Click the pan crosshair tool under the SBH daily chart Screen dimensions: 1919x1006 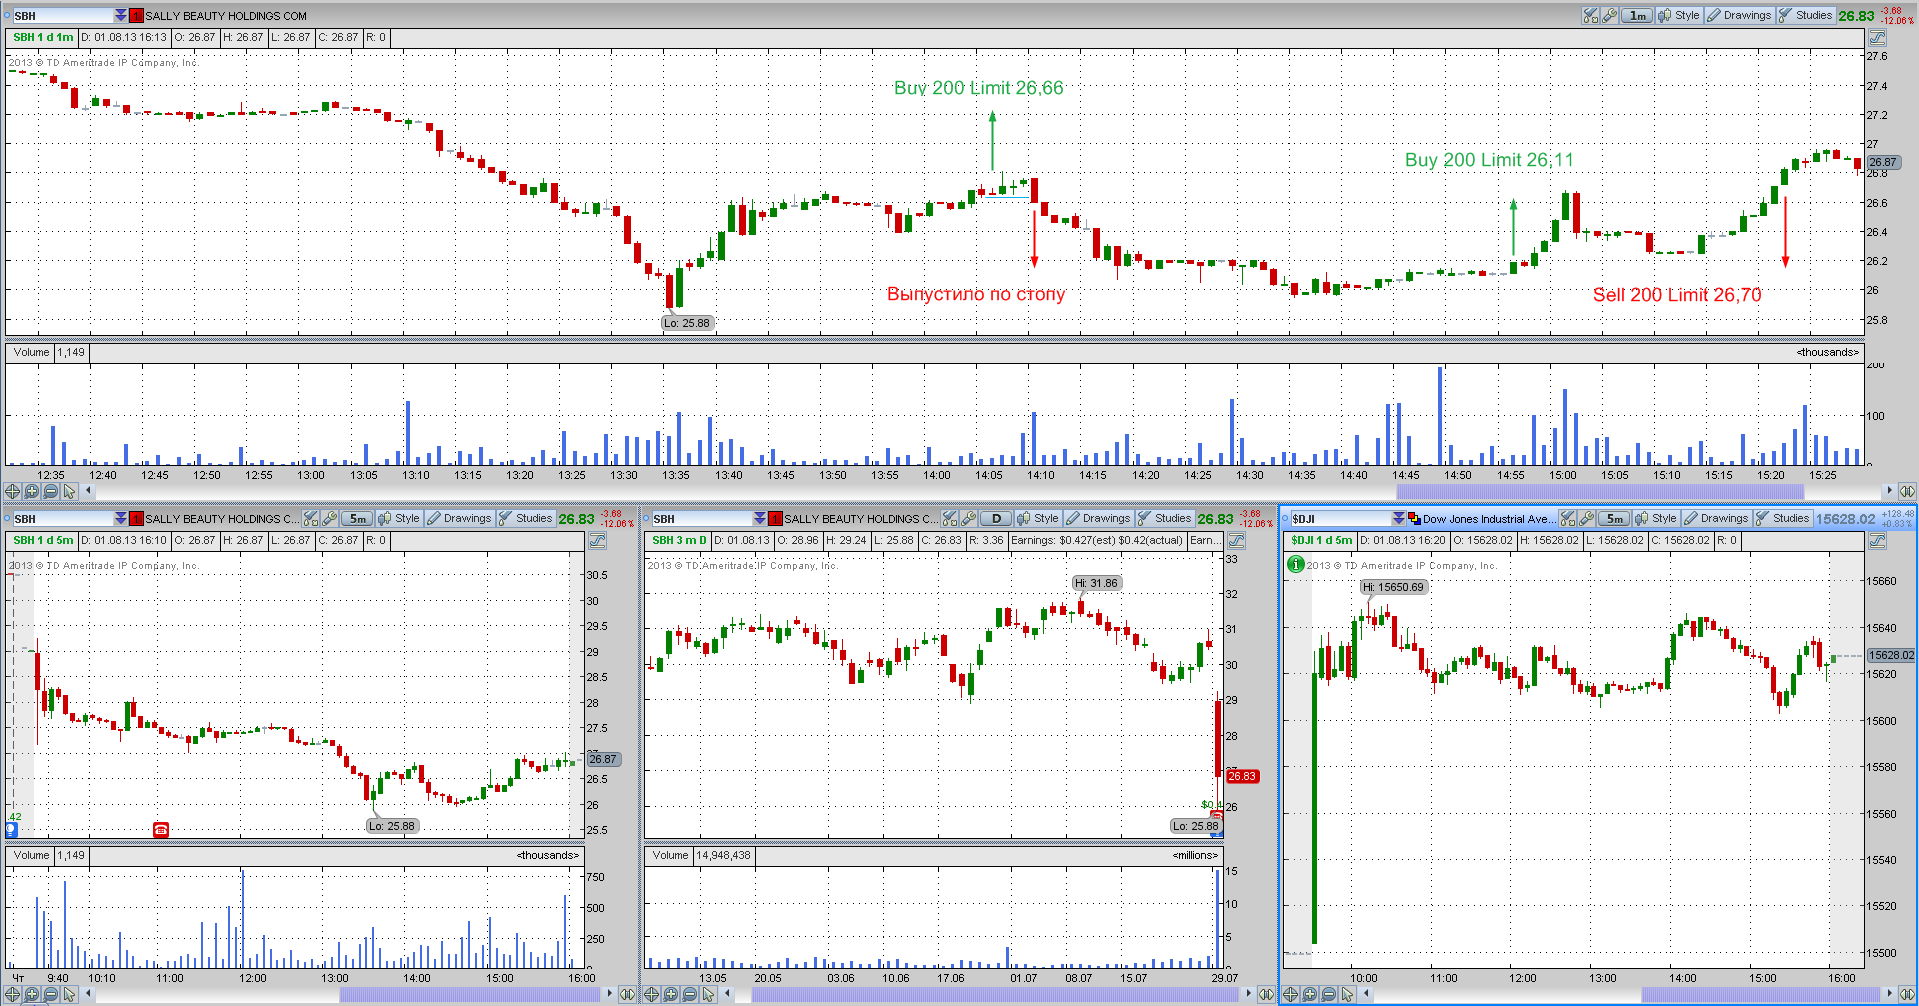point(652,994)
